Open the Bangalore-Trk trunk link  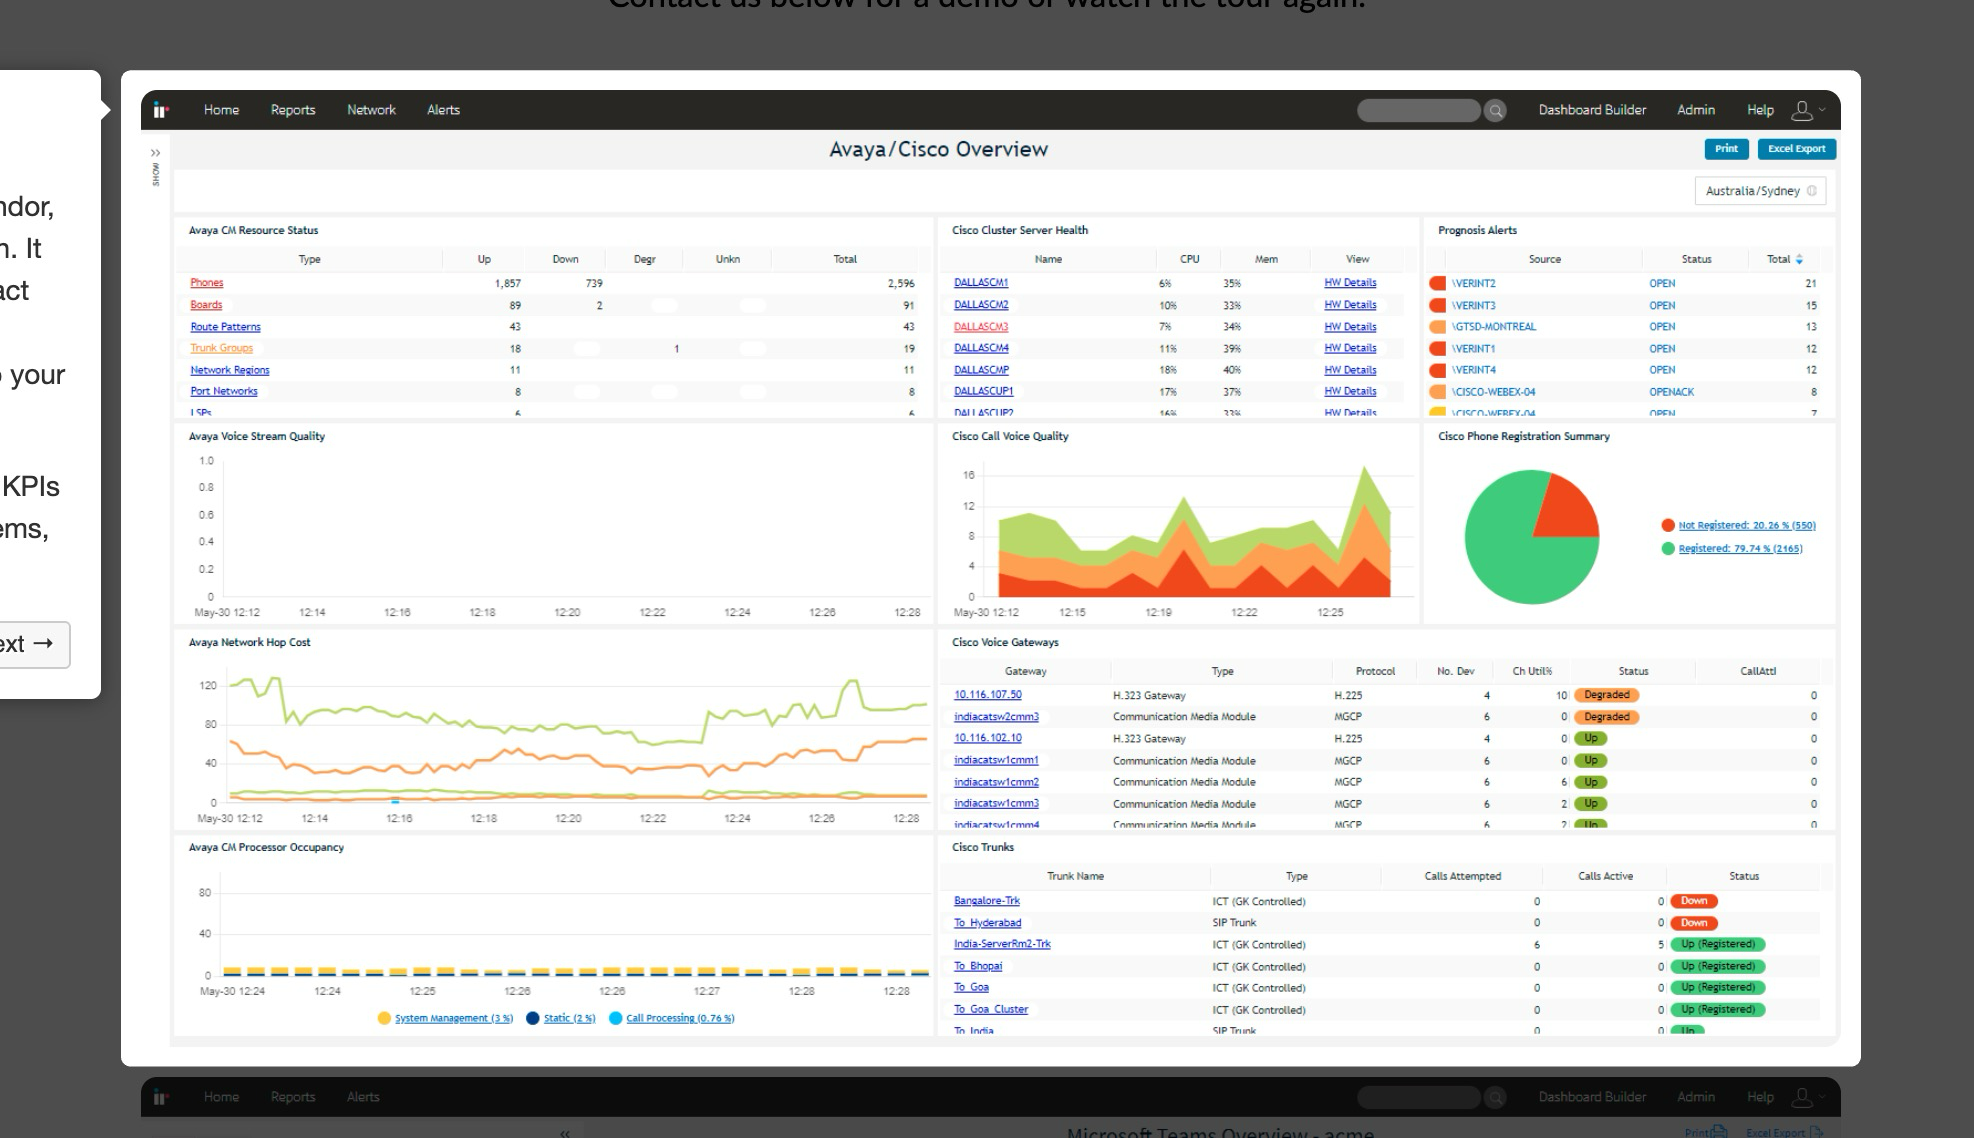[986, 900]
